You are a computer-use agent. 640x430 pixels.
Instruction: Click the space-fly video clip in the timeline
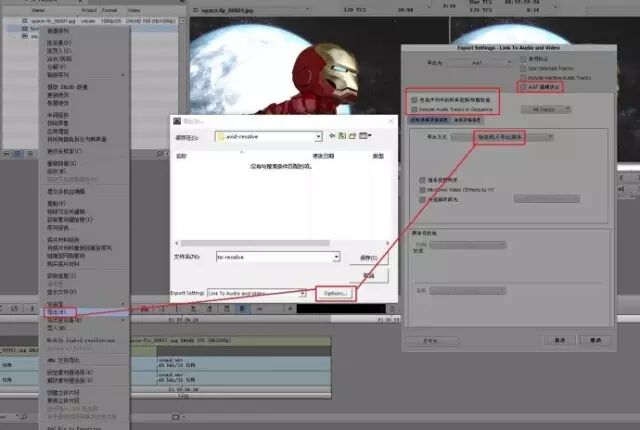[231, 340]
